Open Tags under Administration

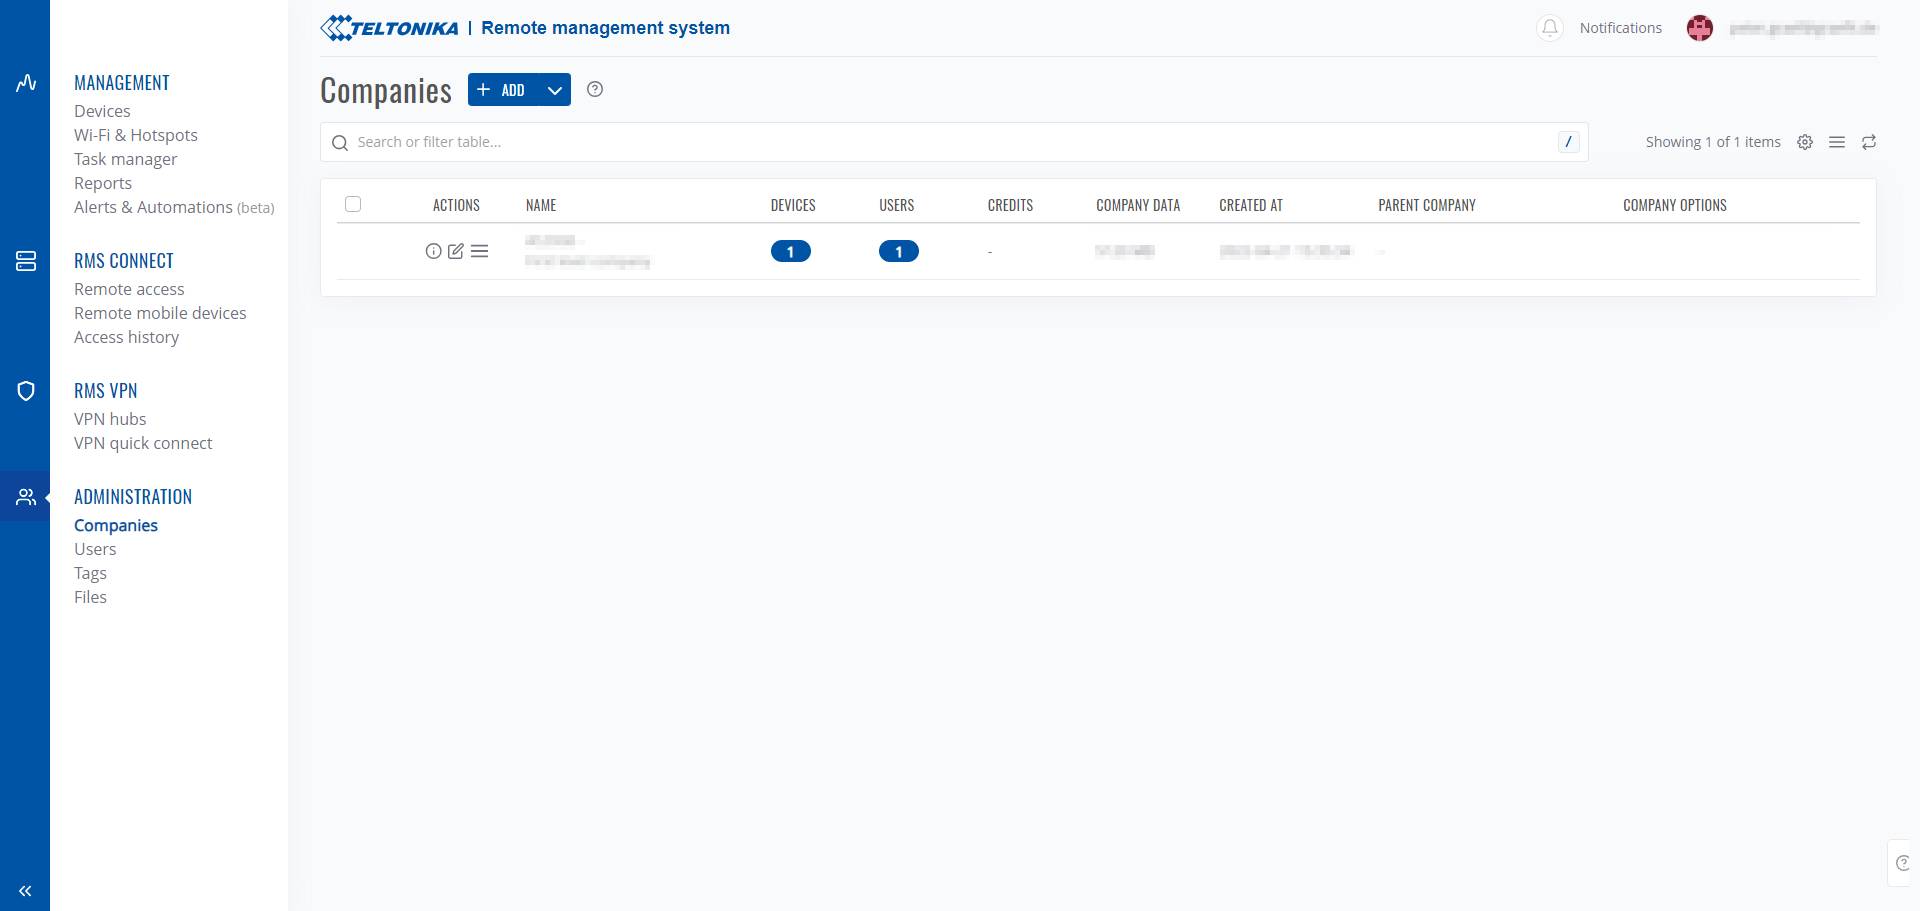(x=90, y=573)
